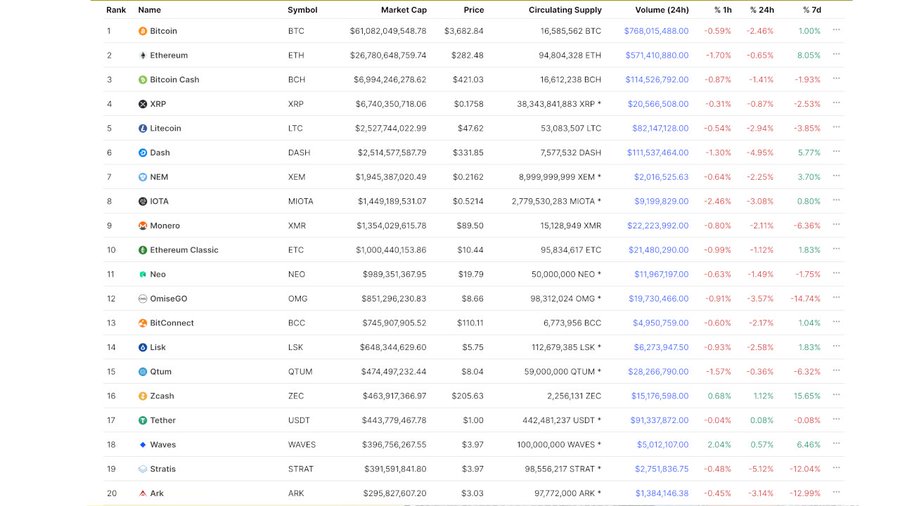This screenshot has width=900, height=506.
Task: Open more-options menu in Monero row
Action: pos(836,224)
